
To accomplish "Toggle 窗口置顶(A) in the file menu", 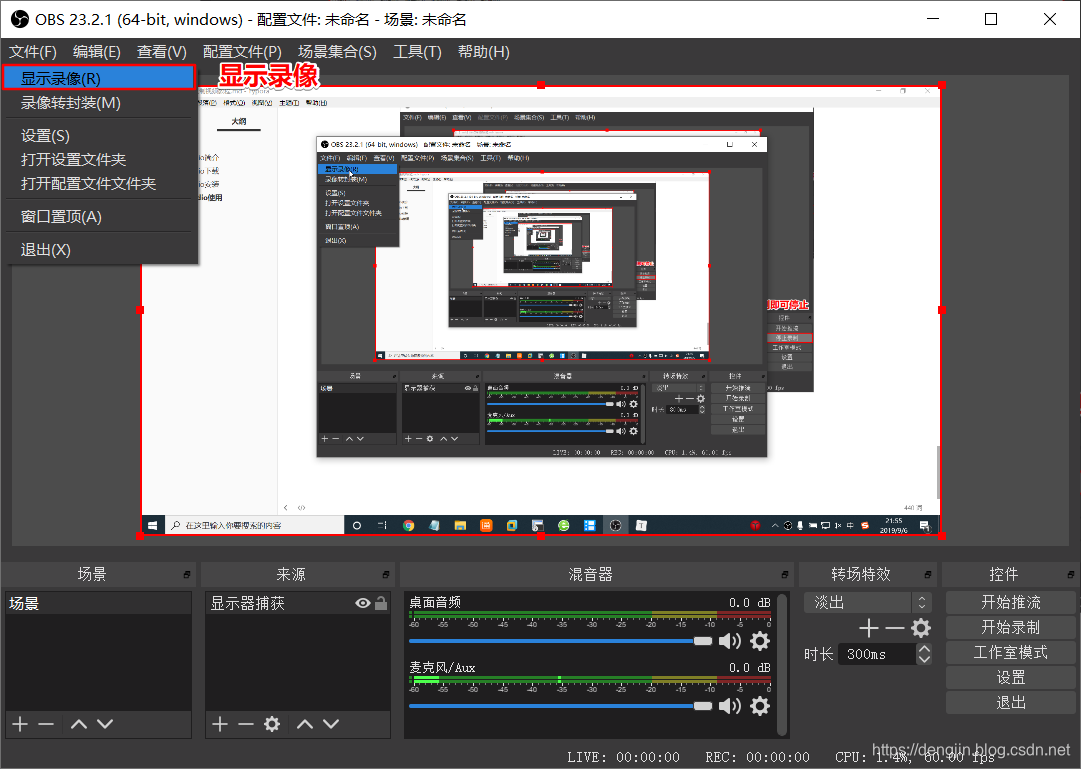I will (x=99, y=217).
